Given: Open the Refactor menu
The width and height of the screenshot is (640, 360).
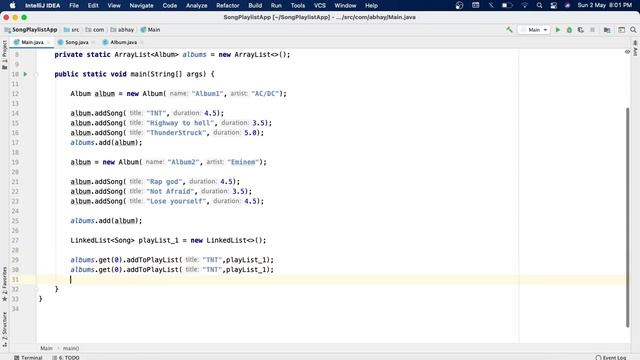Looking at the screenshot, I should tap(228, 6).
